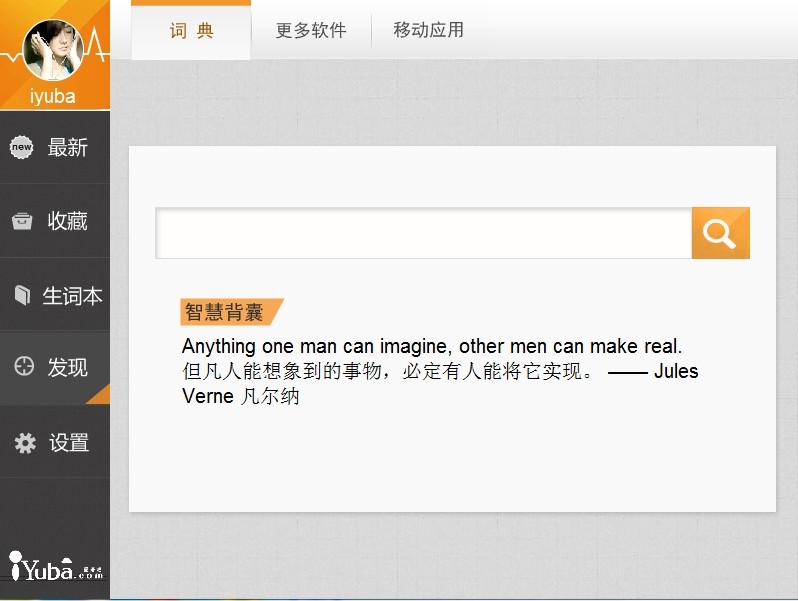
Task: Click the book icon beside 生词本
Action: (x=22, y=295)
